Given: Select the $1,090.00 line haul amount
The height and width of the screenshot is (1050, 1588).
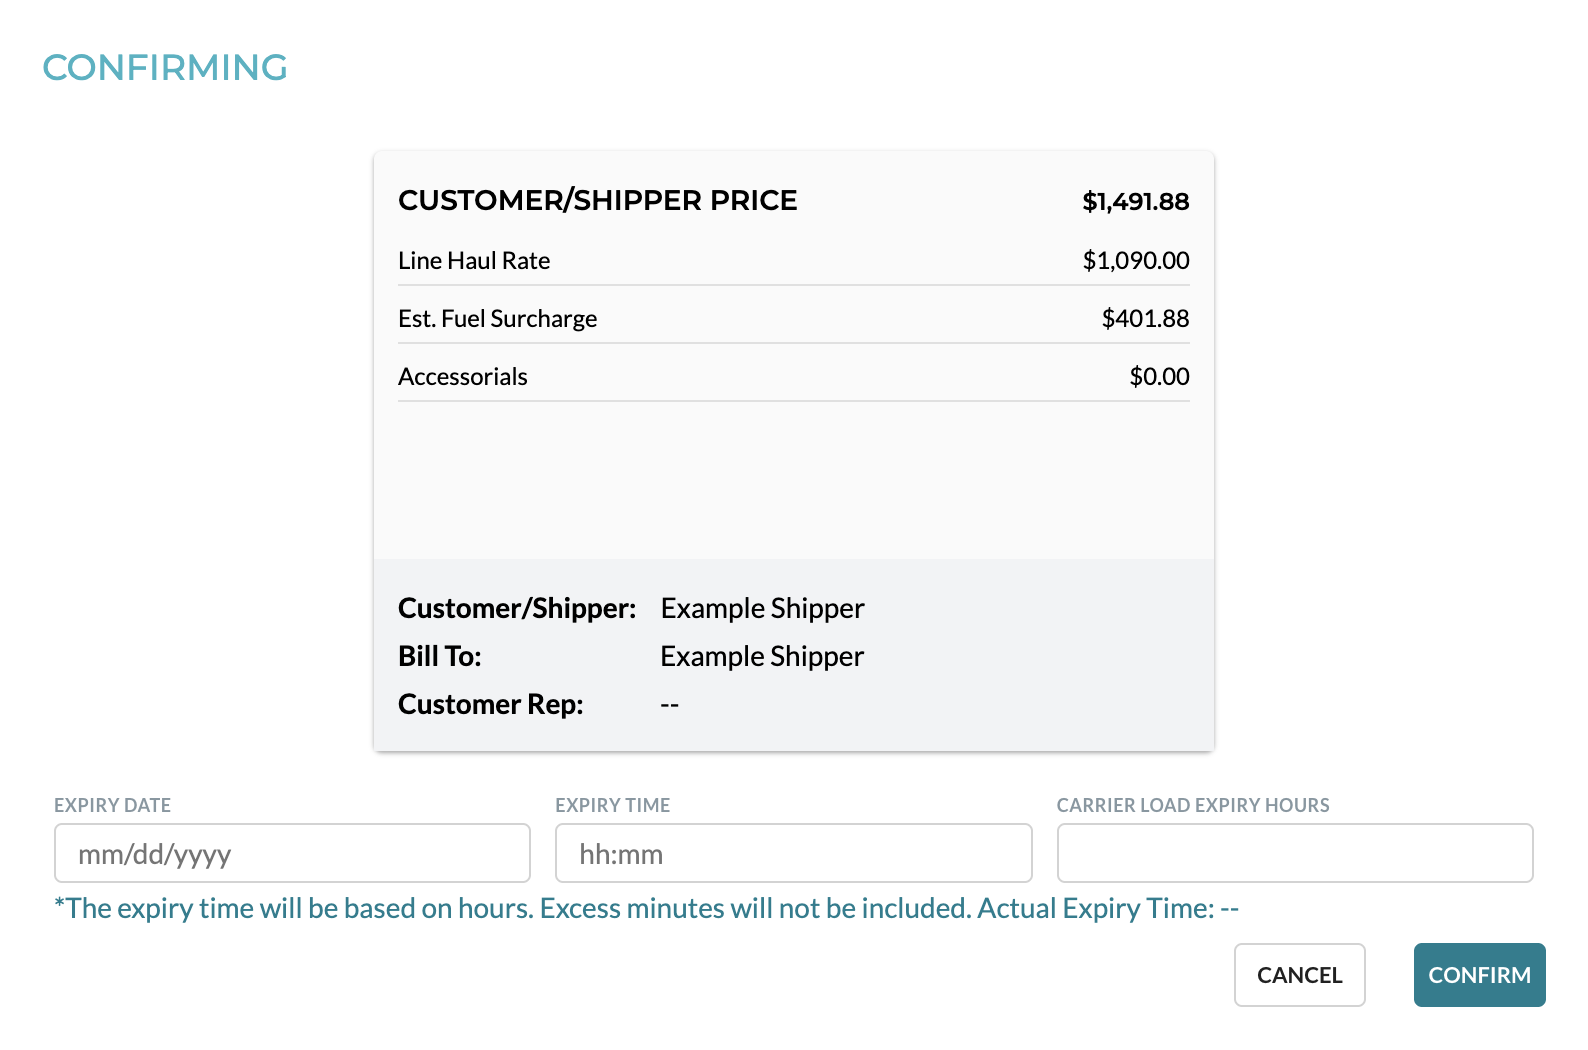Looking at the screenshot, I should click(x=1136, y=261).
